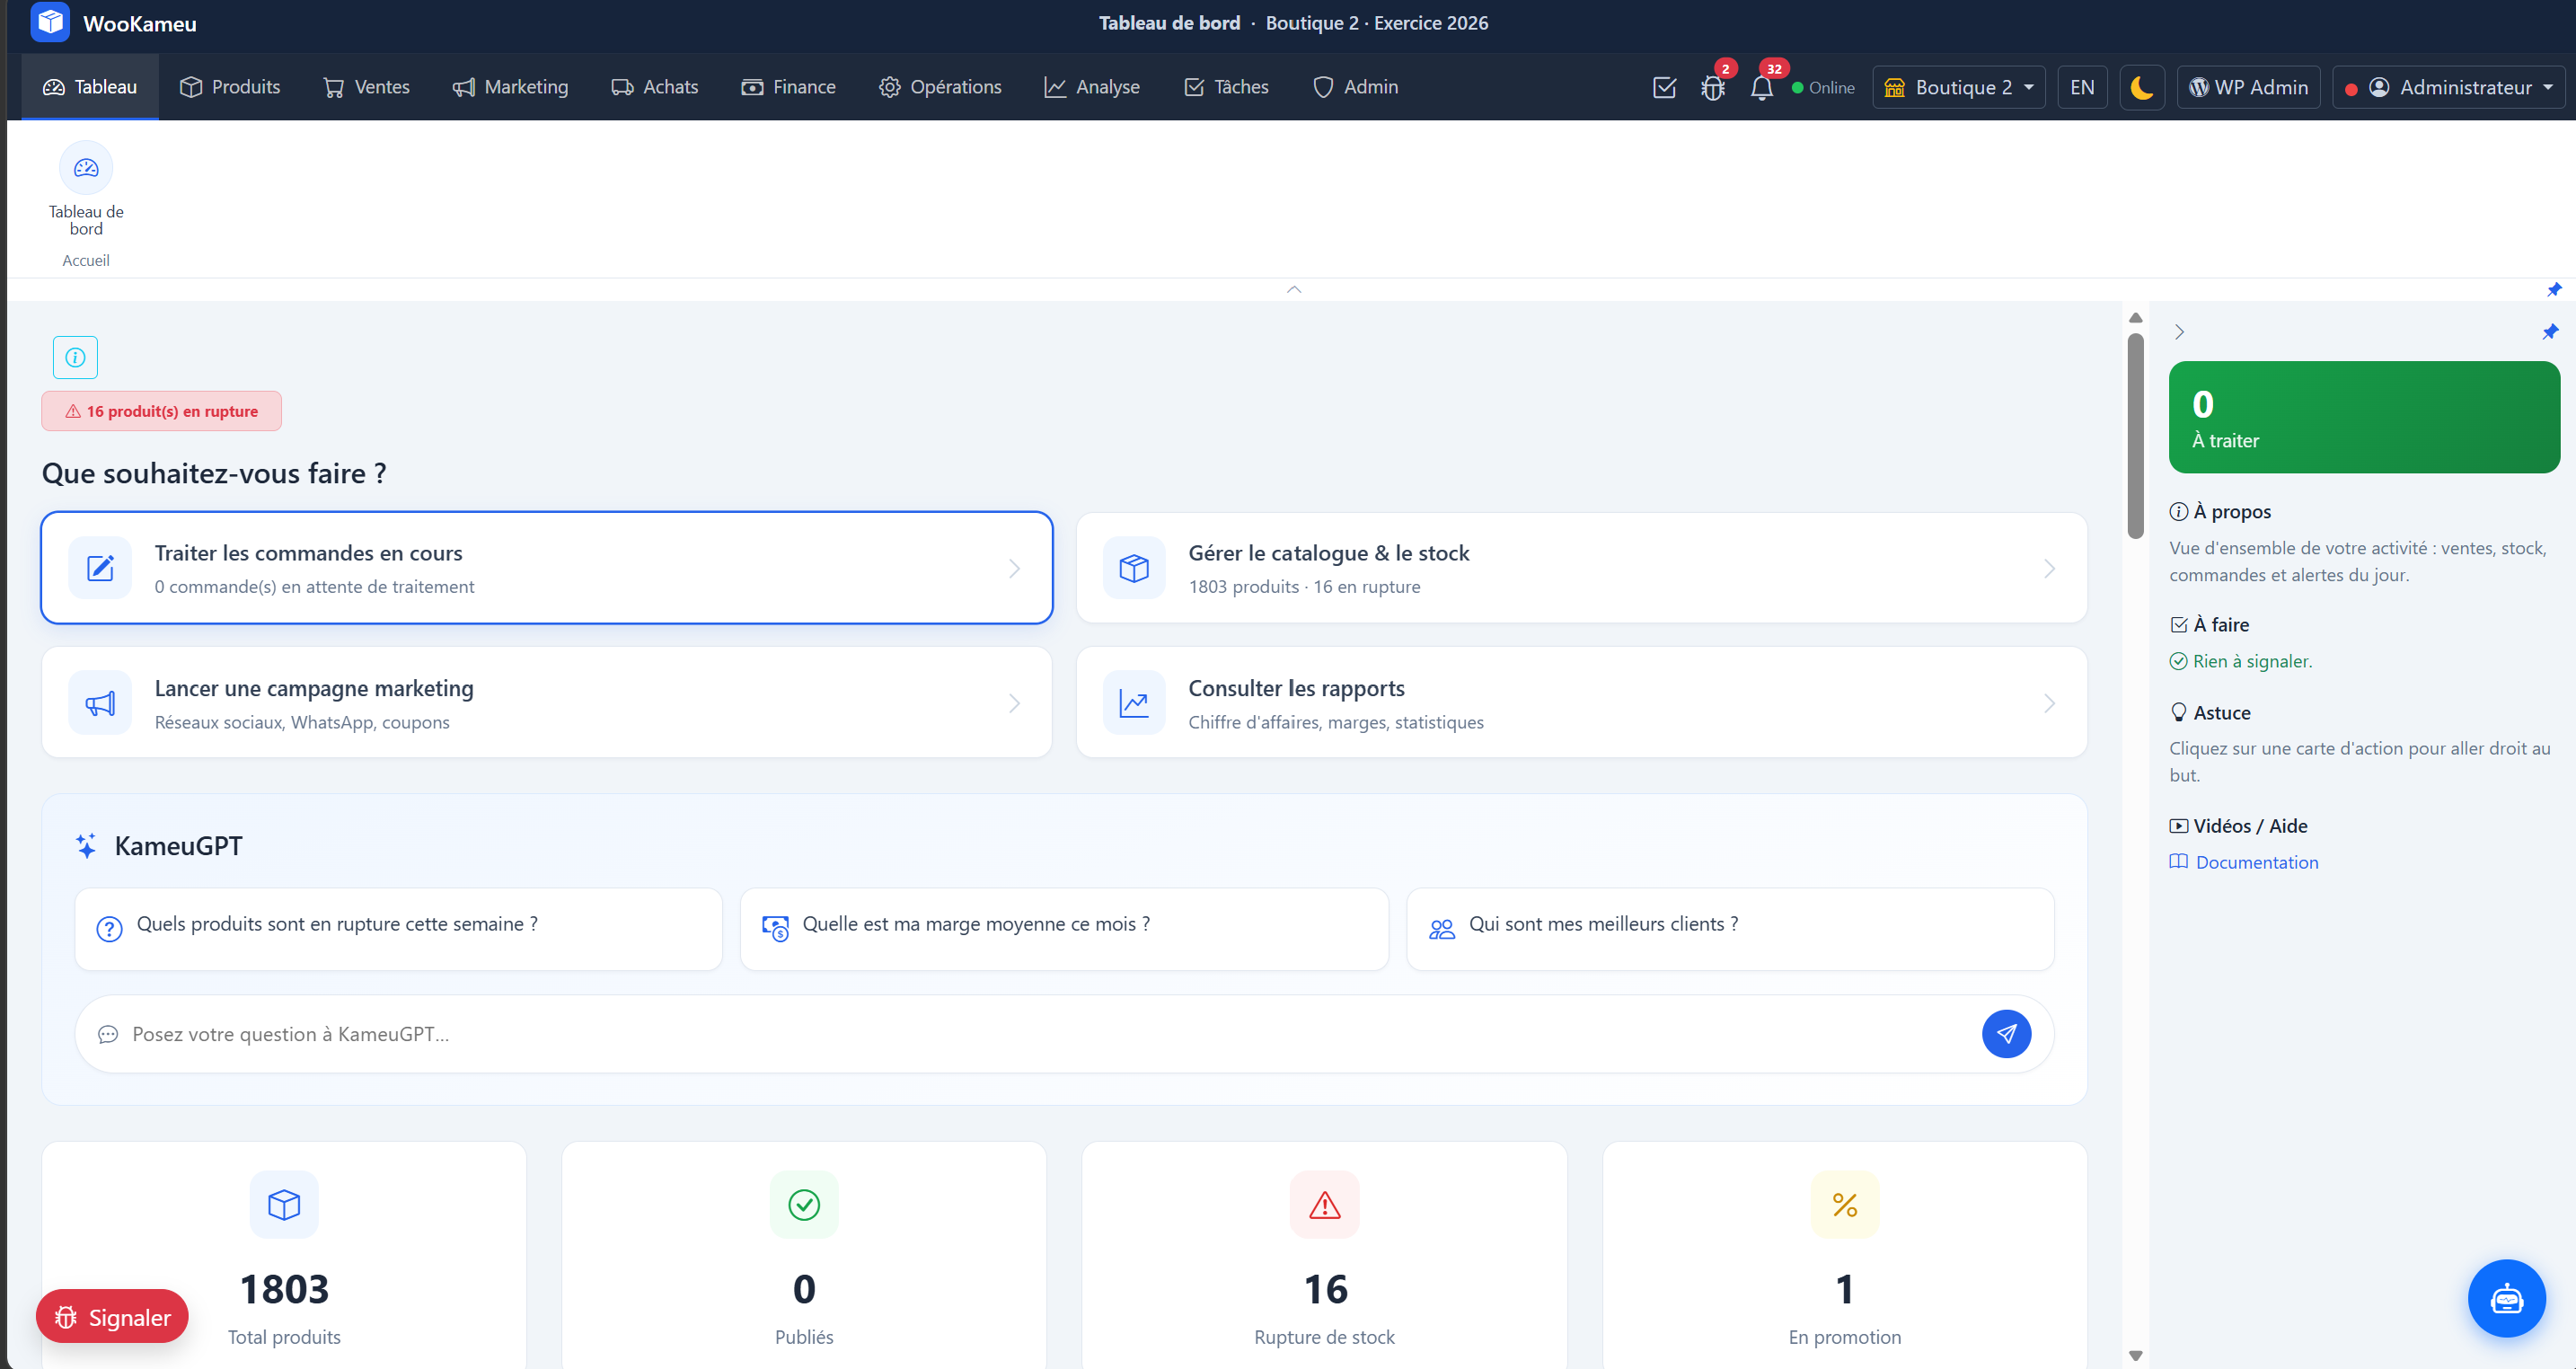
Task: Click the Rien à signaler status text
Action: pos(2240,661)
